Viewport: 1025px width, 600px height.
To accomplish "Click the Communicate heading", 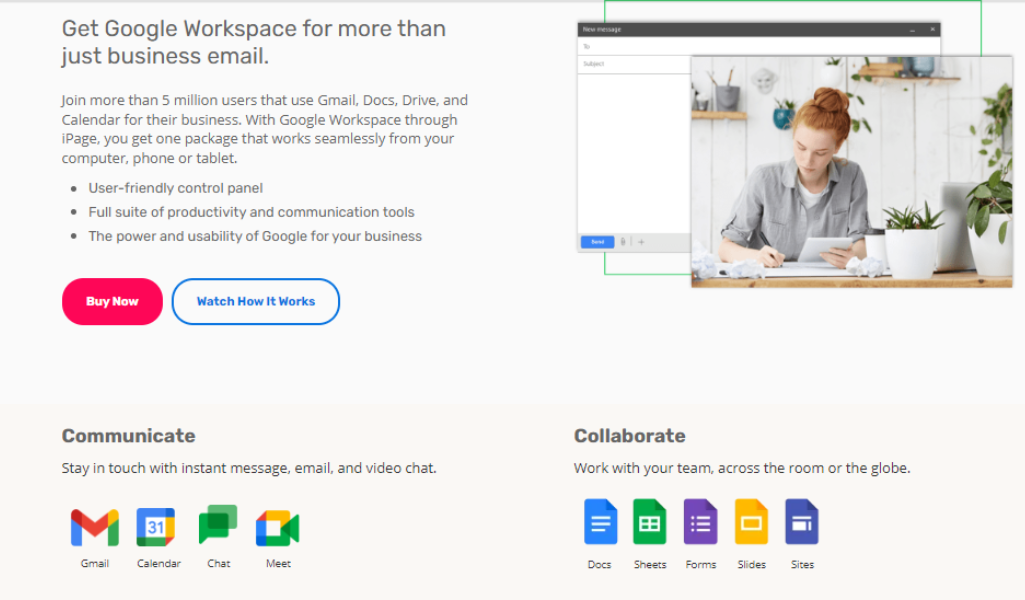I will click(x=129, y=436).
